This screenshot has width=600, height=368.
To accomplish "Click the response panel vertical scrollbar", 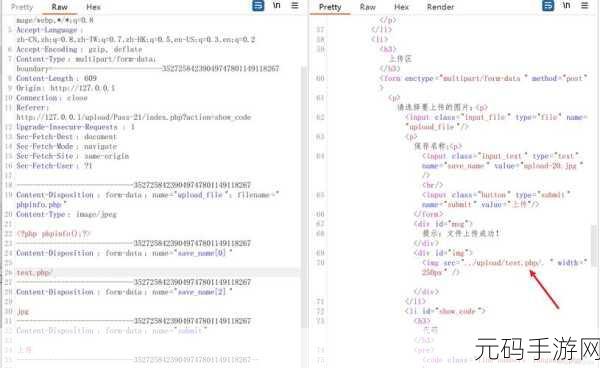I will [594, 245].
